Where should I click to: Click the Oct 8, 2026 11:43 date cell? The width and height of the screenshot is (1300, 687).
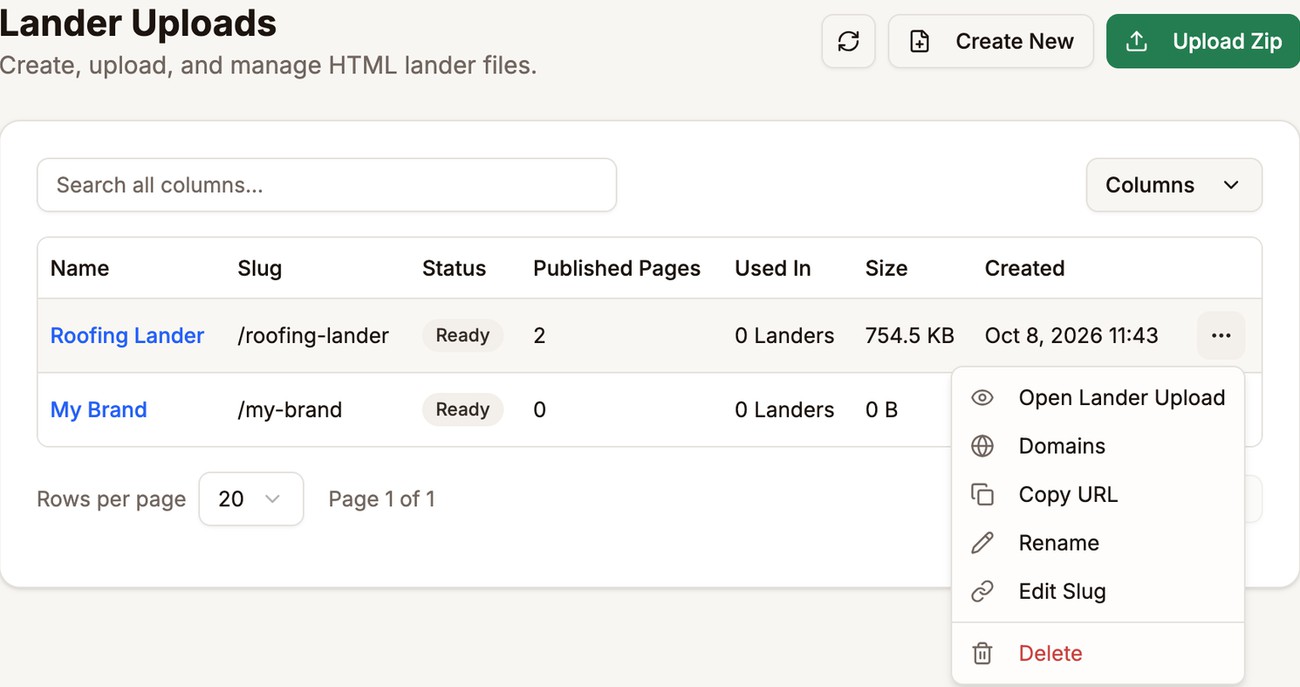(1072, 336)
